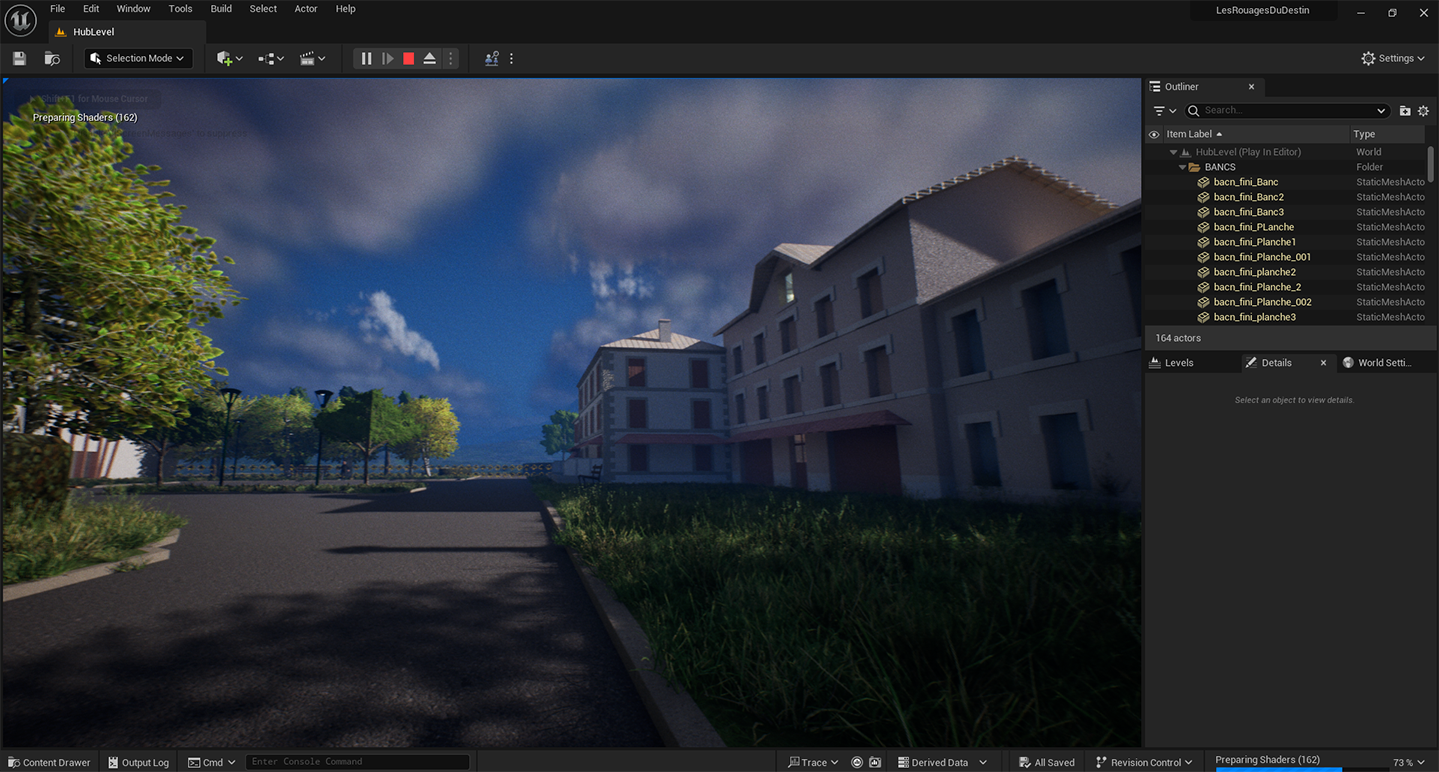Open Content Drawer from the bottom bar
This screenshot has width=1439, height=772.
point(48,762)
